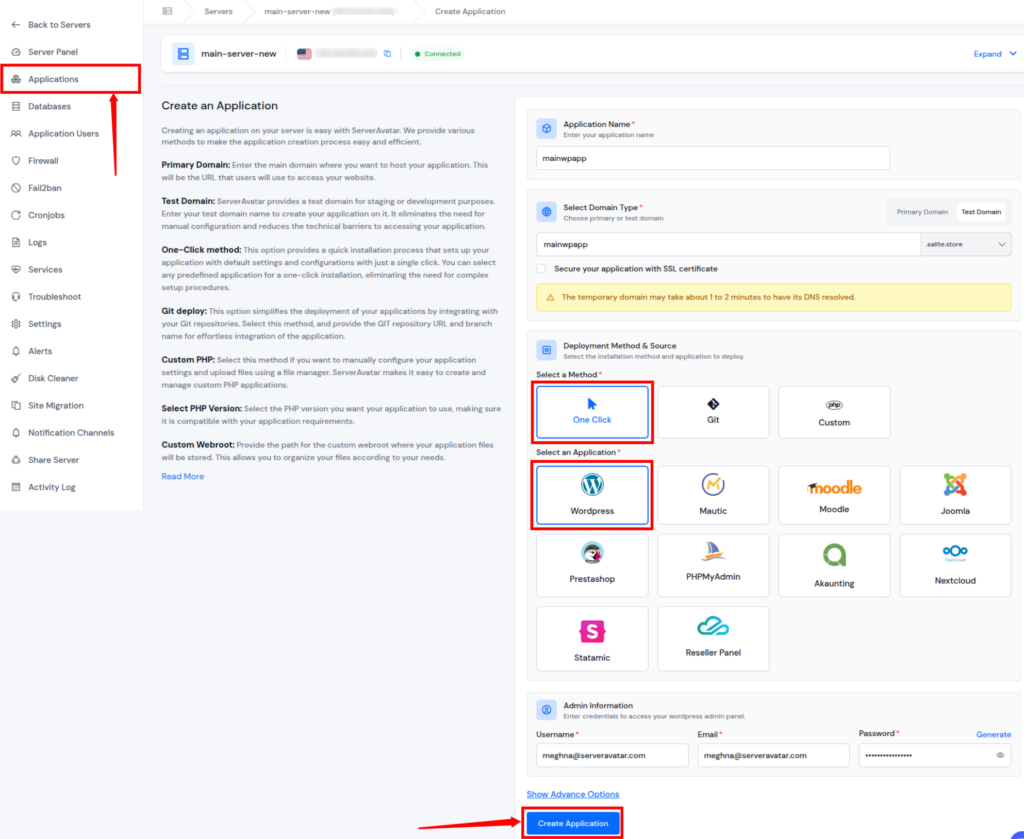Click the Generate password link
1024x839 pixels.
click(993, 734)
